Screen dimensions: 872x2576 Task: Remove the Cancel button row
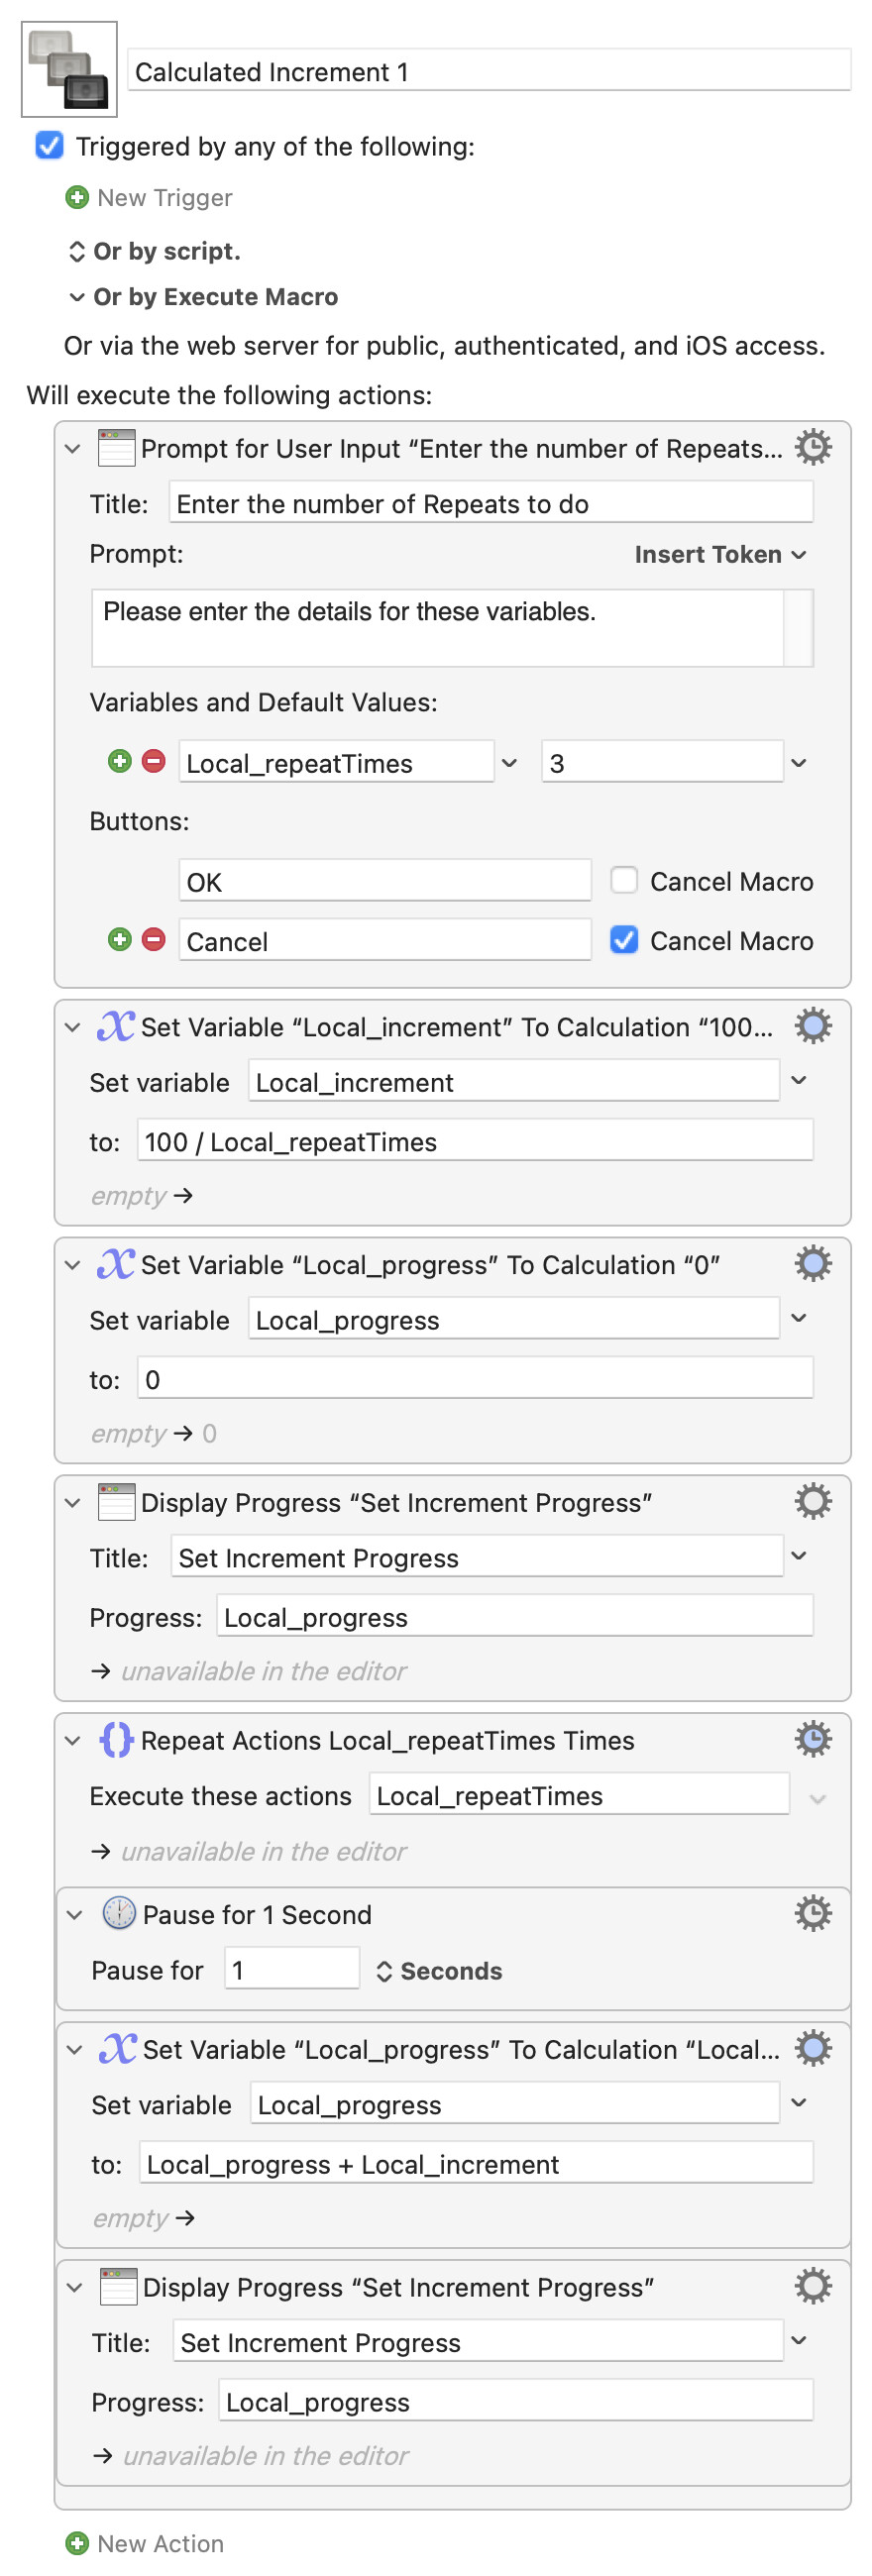(x=153, y=940)
